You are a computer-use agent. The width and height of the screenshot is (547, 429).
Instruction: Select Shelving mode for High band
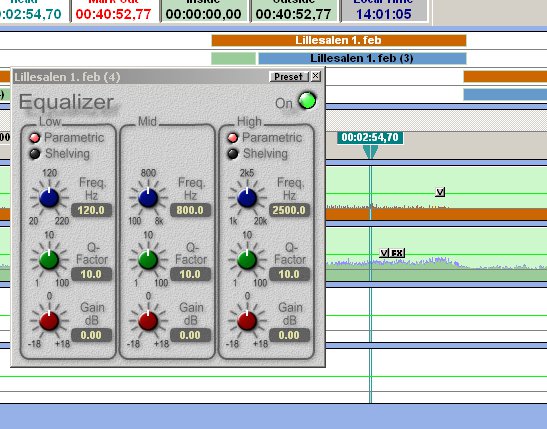(233, 154)
